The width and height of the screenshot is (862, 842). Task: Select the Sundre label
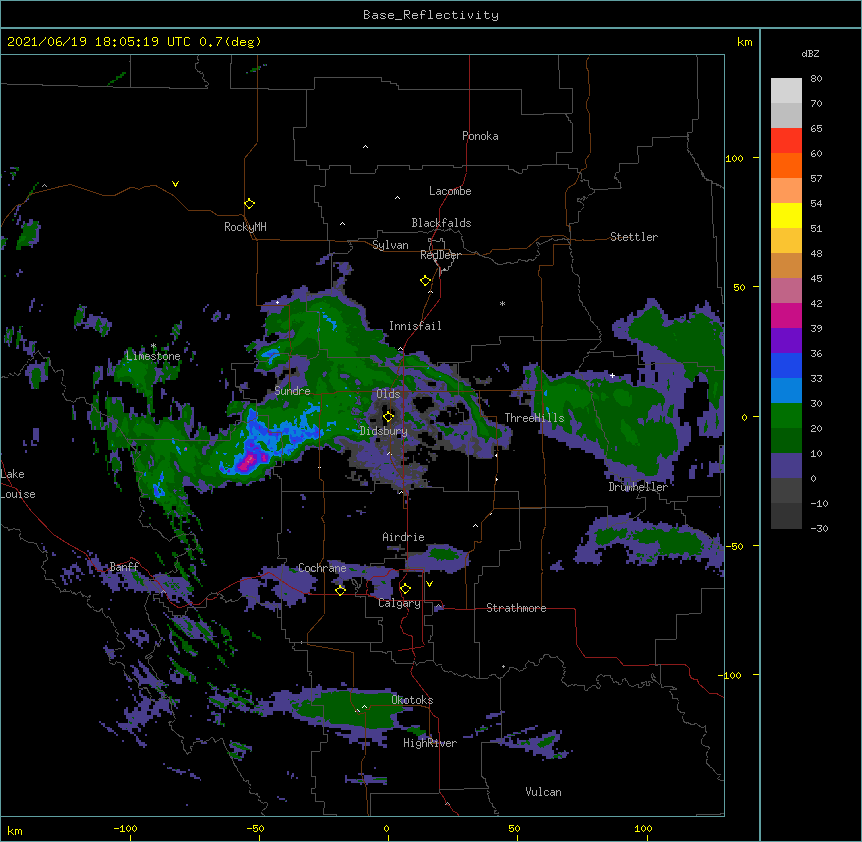pos(292,391)
